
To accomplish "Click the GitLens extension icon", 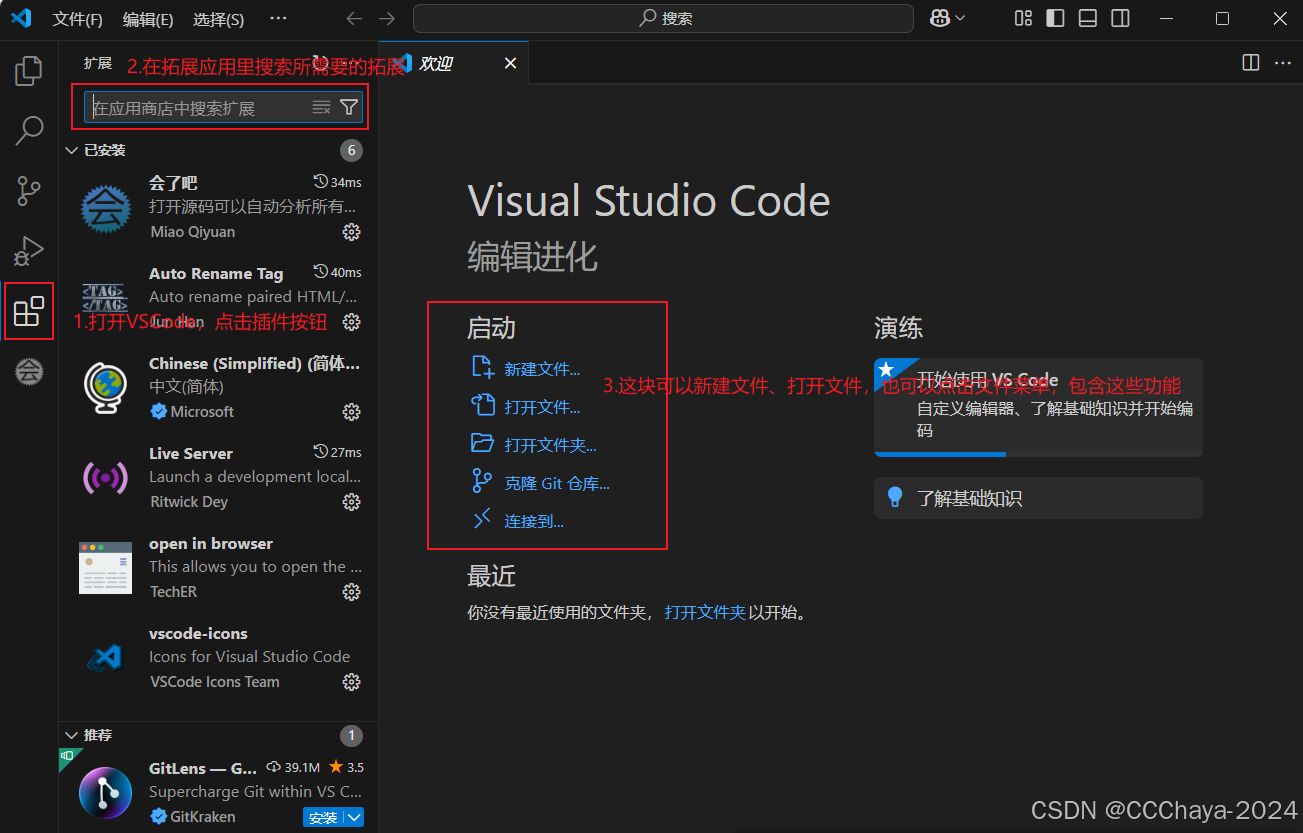I will [x=105, y=792].
